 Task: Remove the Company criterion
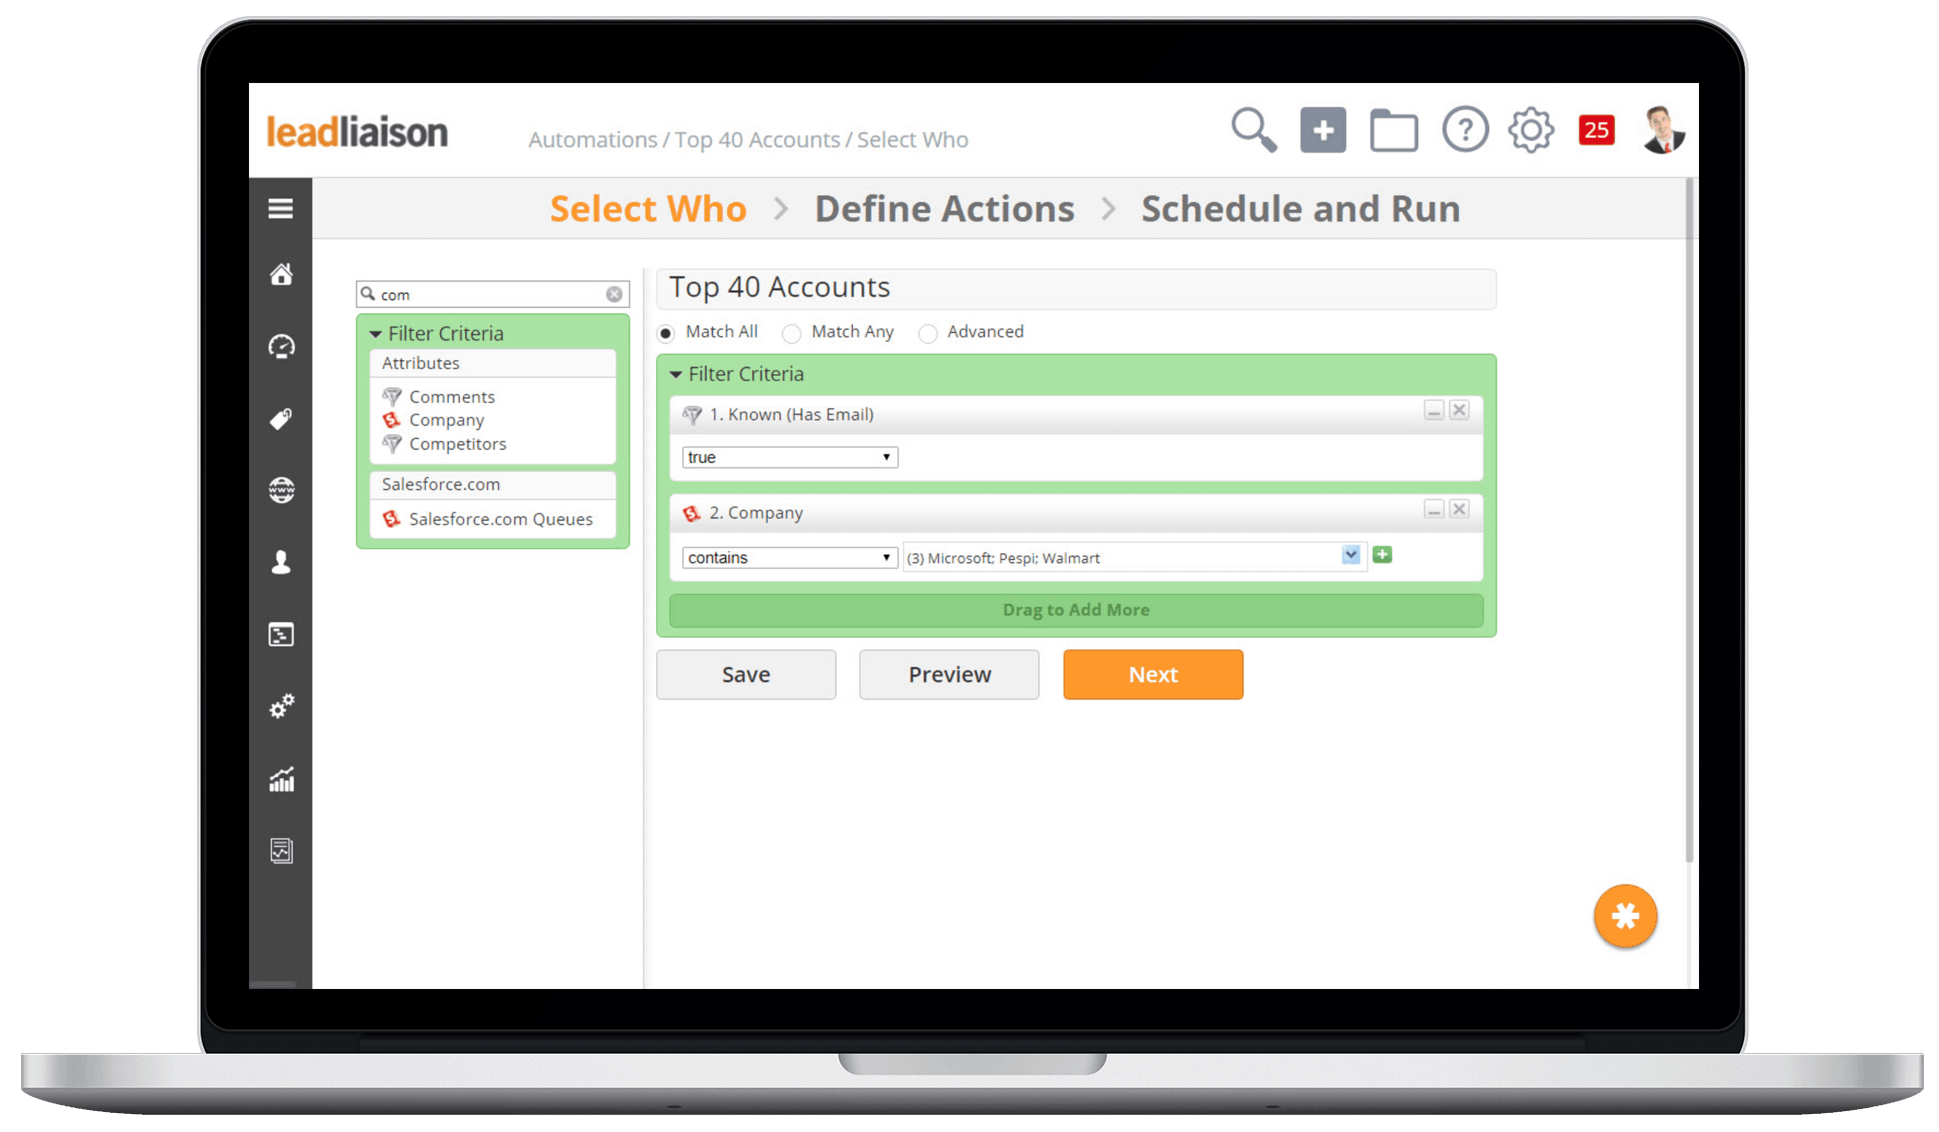point(1459,509)
